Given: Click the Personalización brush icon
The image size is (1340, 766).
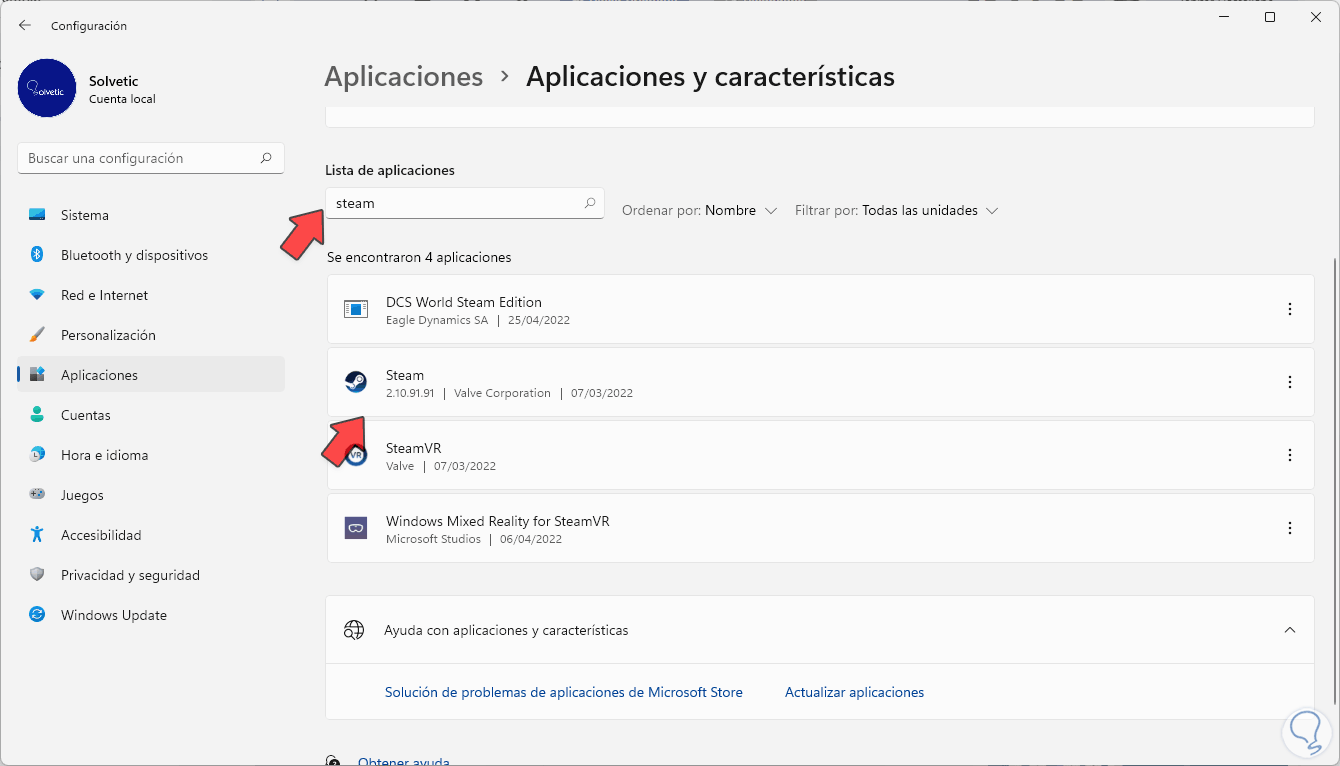Looking at the screenshot, I should pos(37,335).
